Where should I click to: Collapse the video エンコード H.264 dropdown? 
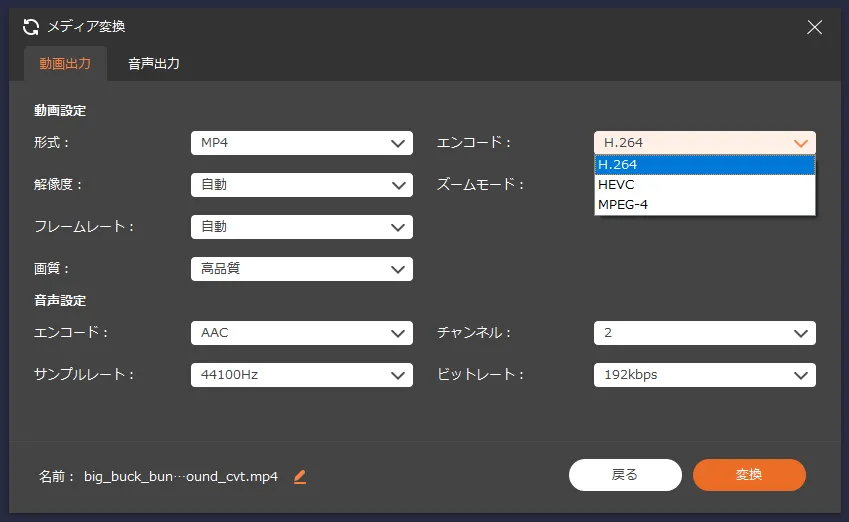point(704,143)
